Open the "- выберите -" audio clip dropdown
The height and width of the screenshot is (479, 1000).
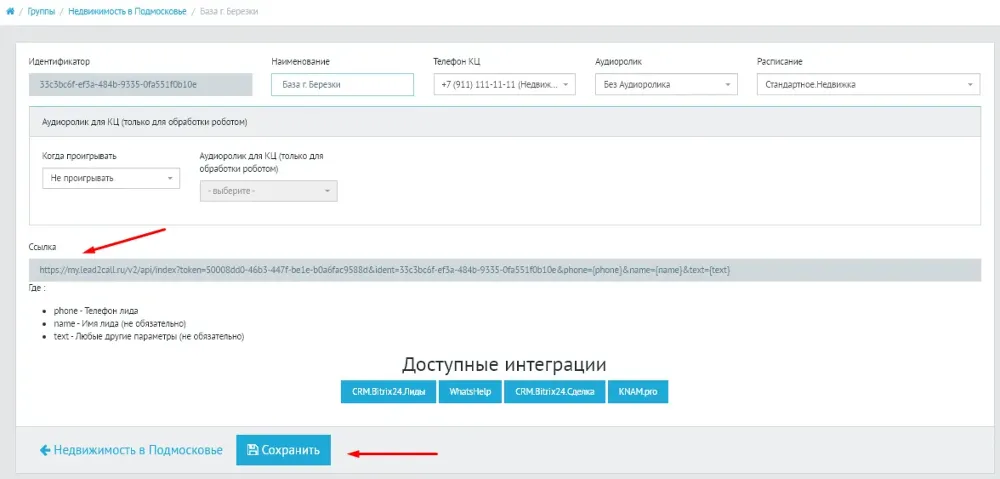[268, 191]
